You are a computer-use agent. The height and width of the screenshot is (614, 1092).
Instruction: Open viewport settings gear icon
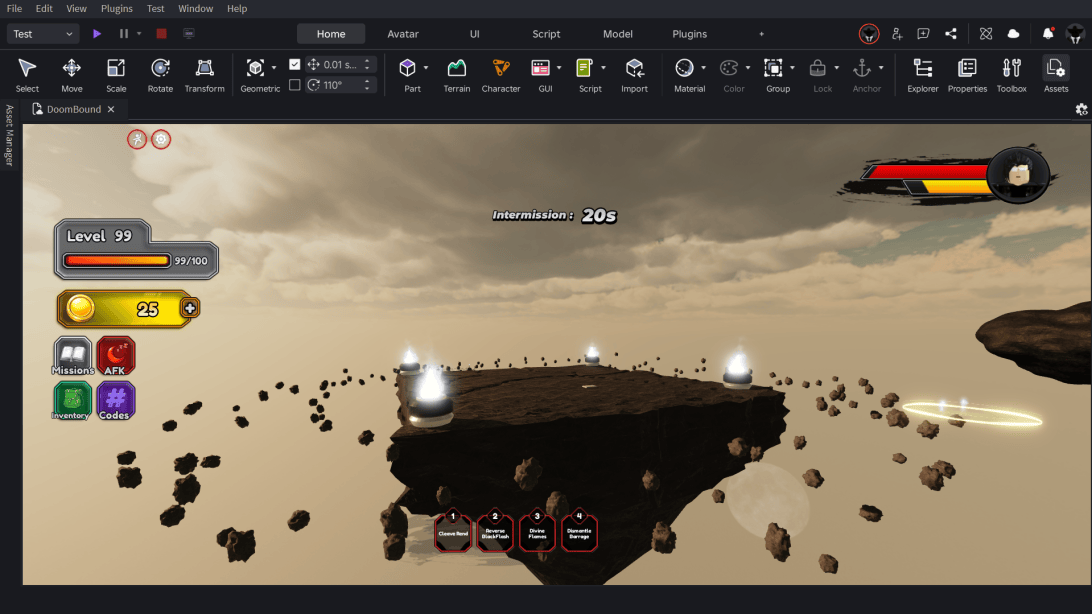[1081, 109]
